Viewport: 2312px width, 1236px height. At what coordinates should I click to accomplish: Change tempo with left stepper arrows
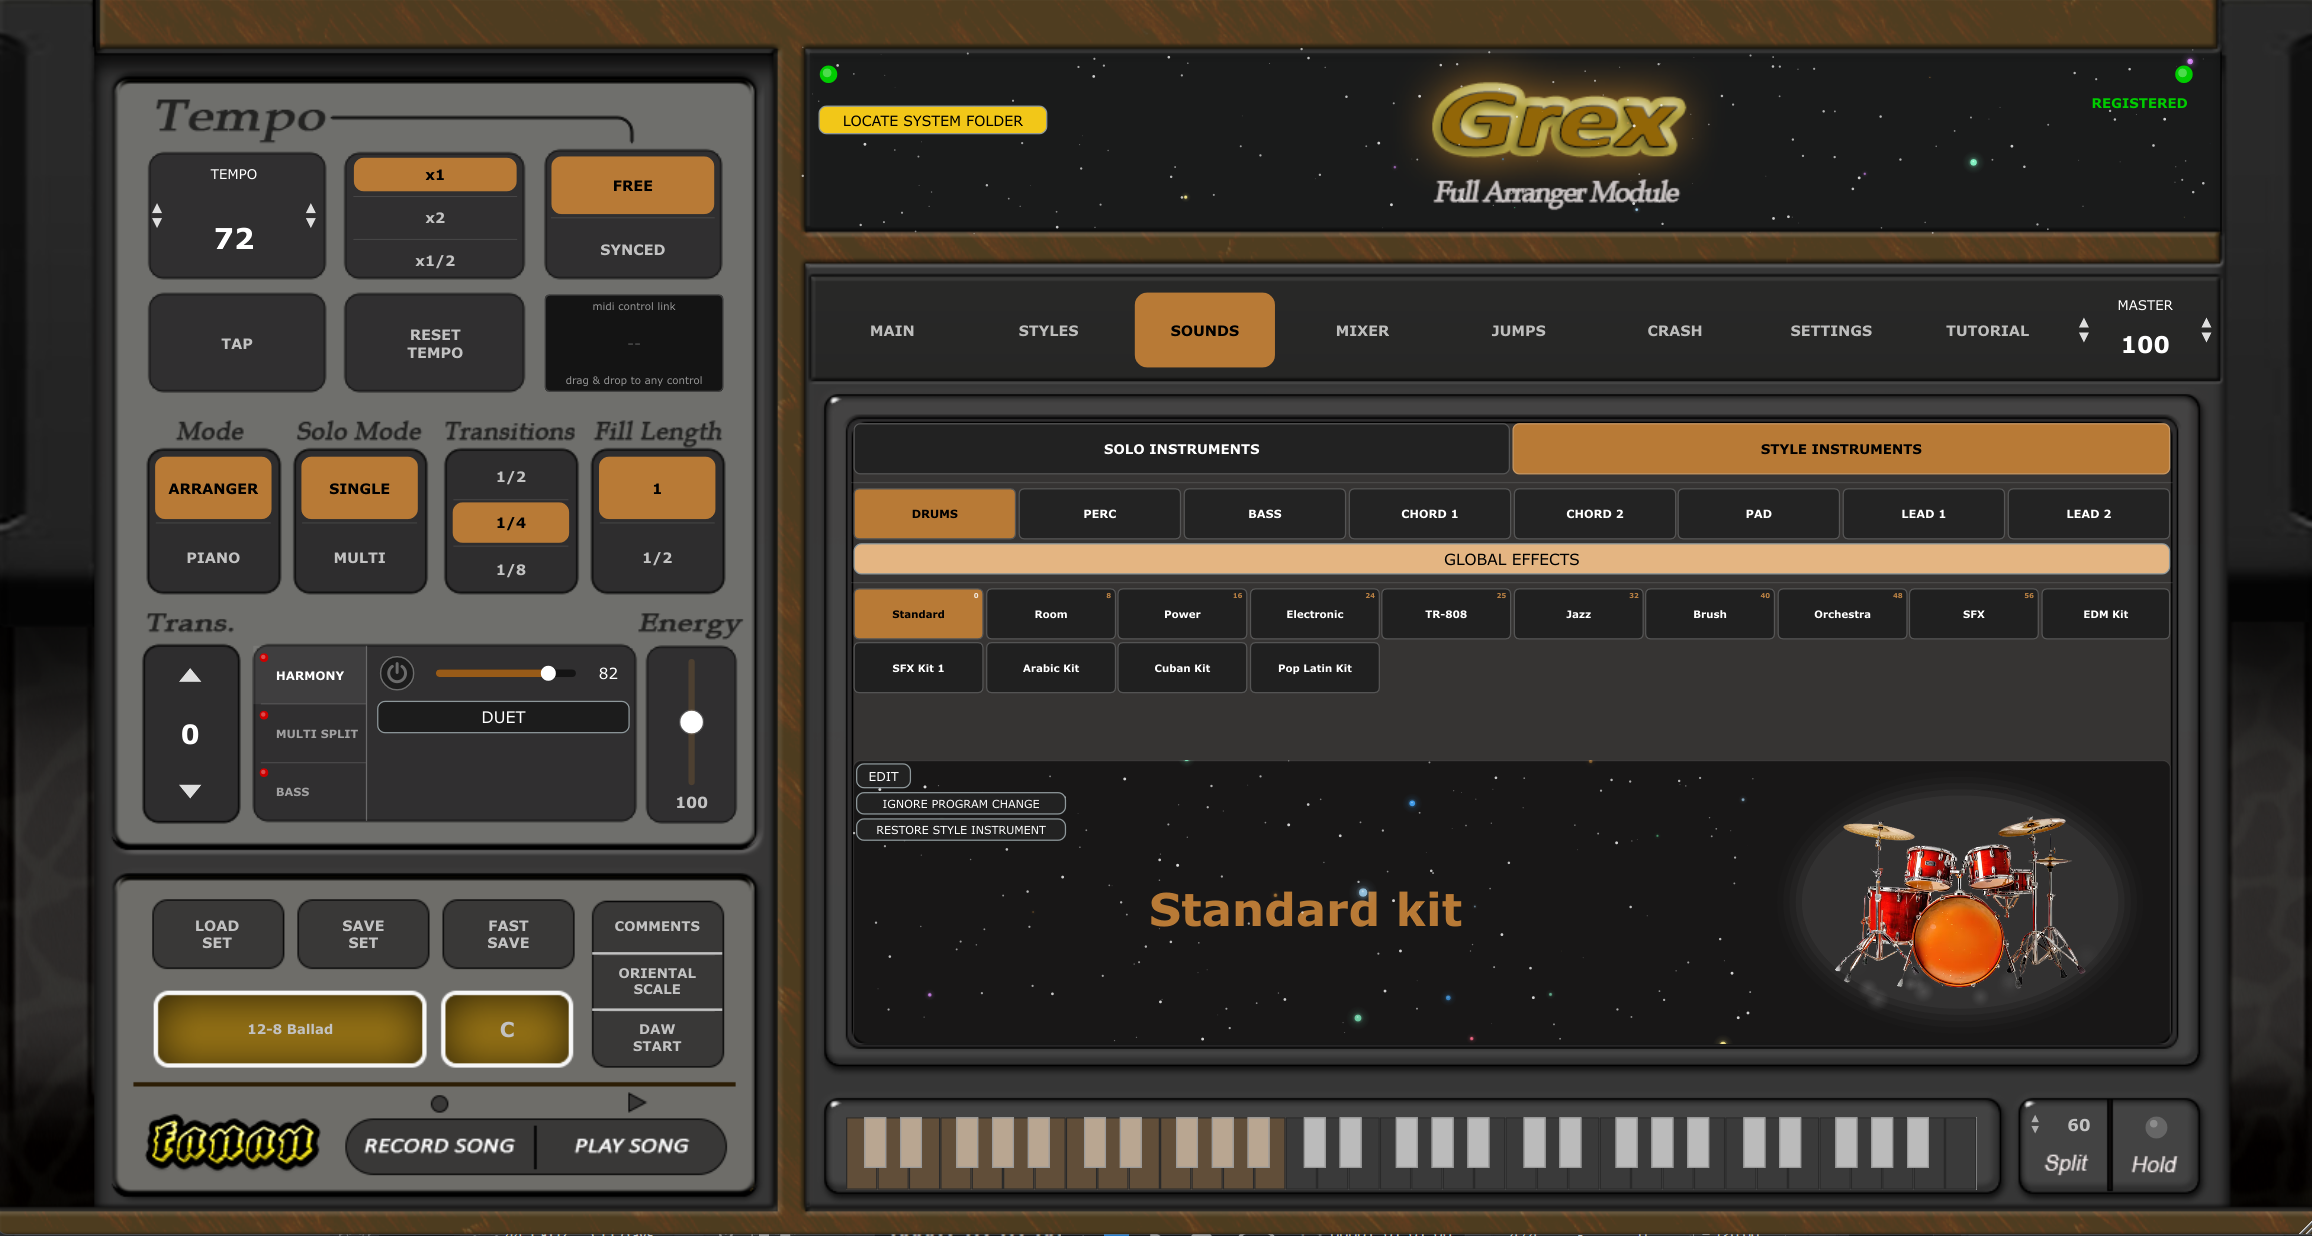[x=157, y=215]
